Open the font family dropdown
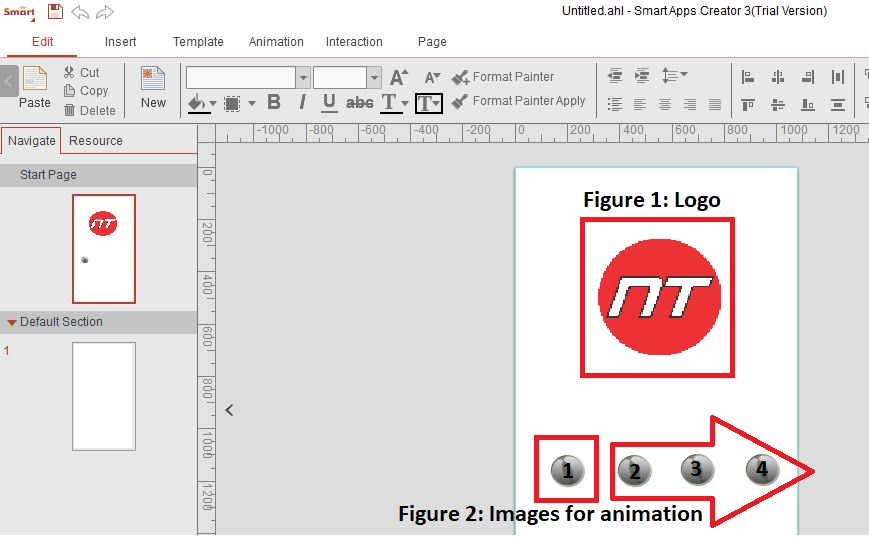Viewport: 869px width, 548px height. tap(303, 78)
